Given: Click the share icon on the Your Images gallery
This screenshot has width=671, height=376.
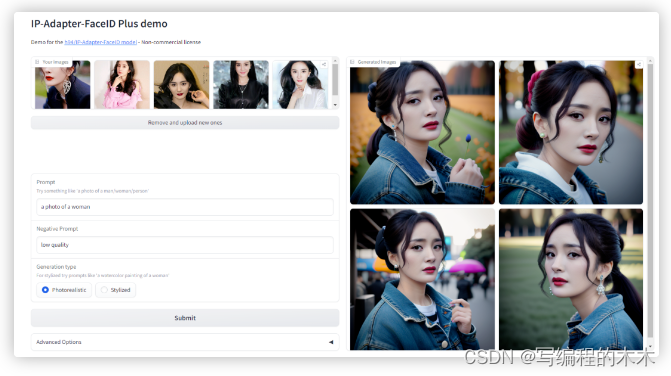Looking at the screenshot, I should pyautogui.click(x=324, y=65).
